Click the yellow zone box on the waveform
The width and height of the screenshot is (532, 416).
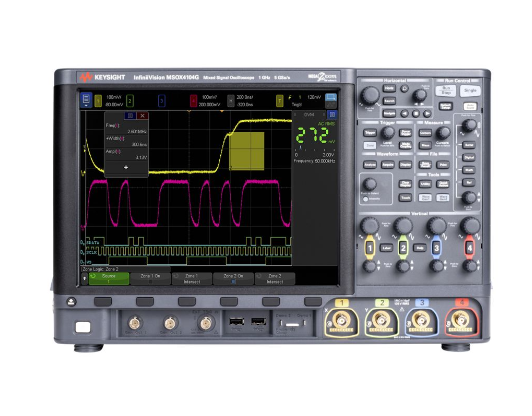(247, 151)
